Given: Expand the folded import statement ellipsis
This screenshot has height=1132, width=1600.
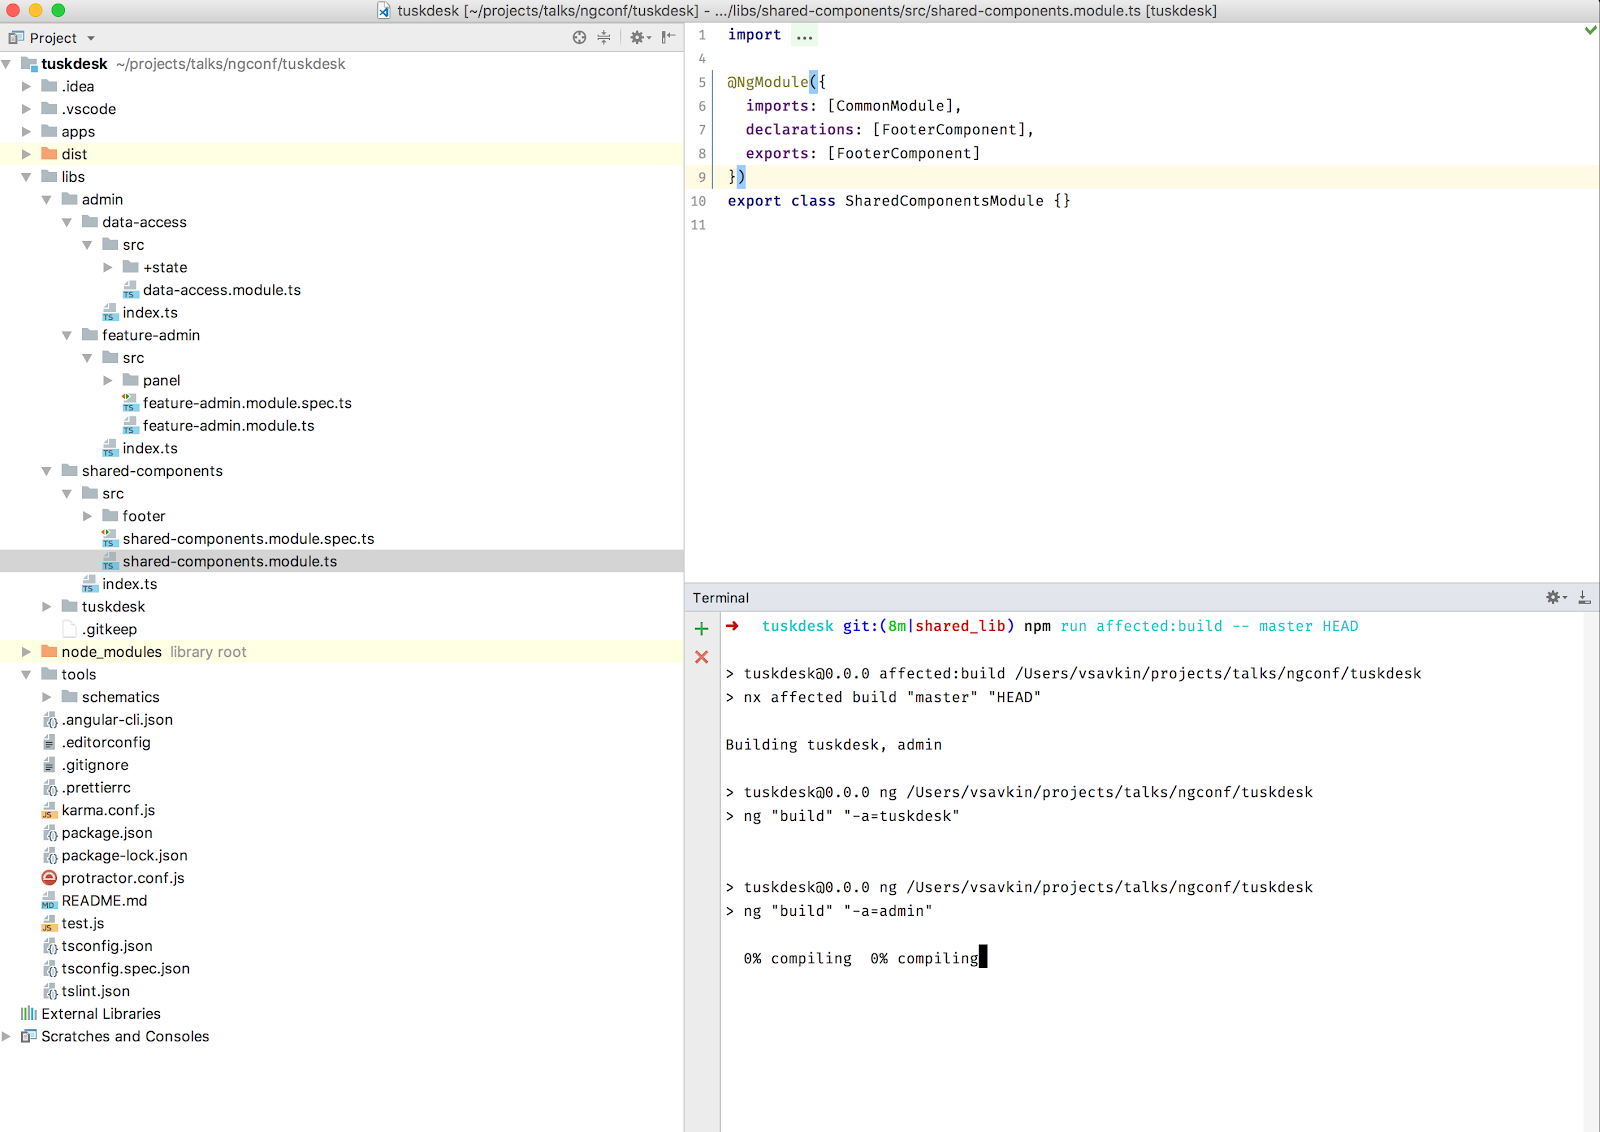Looking at the screenshot, I should point(804,35).
